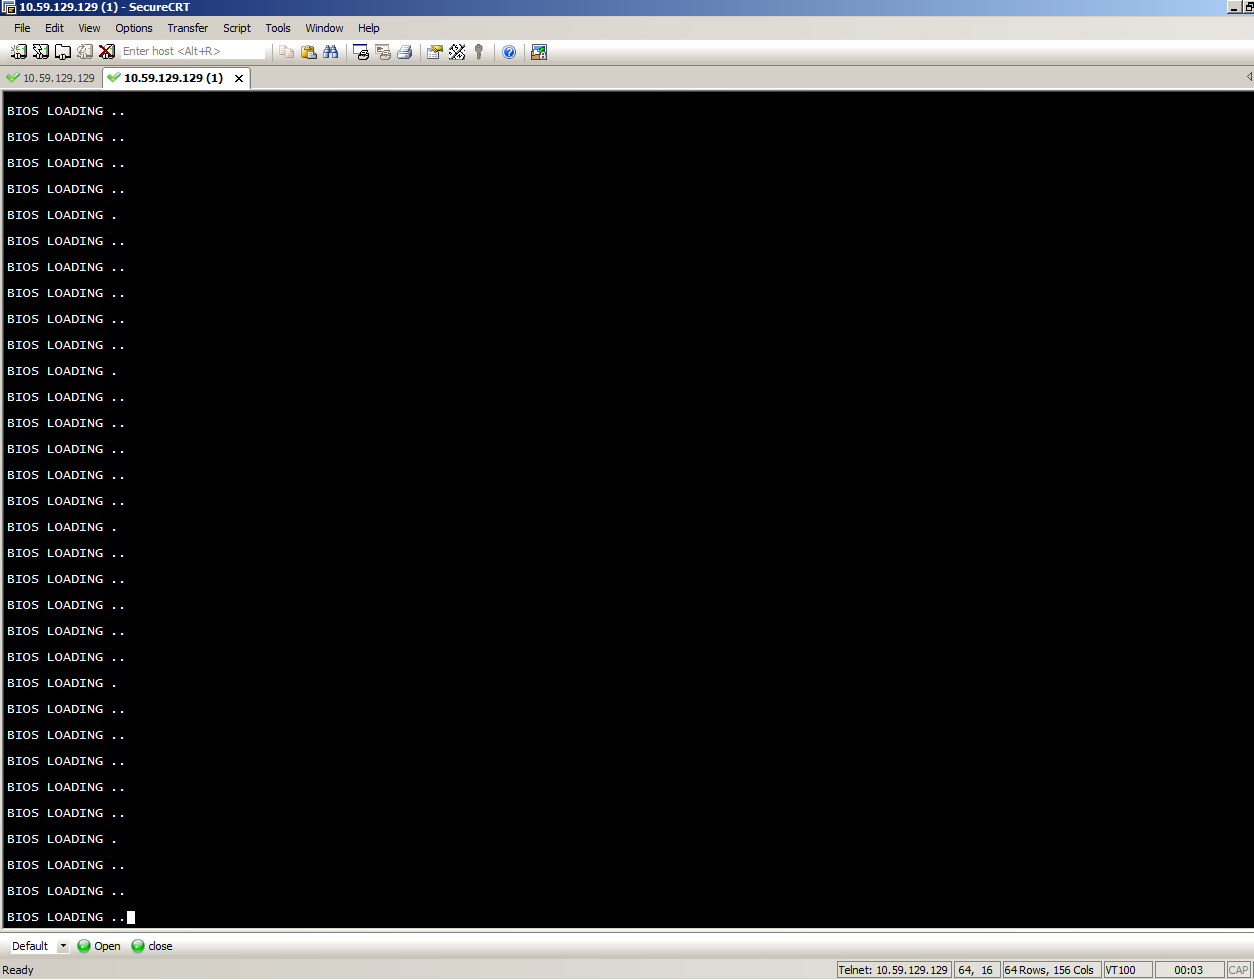
Task: Select the 10.59.129.129 (1) tab
Action: tap(173, 78)
